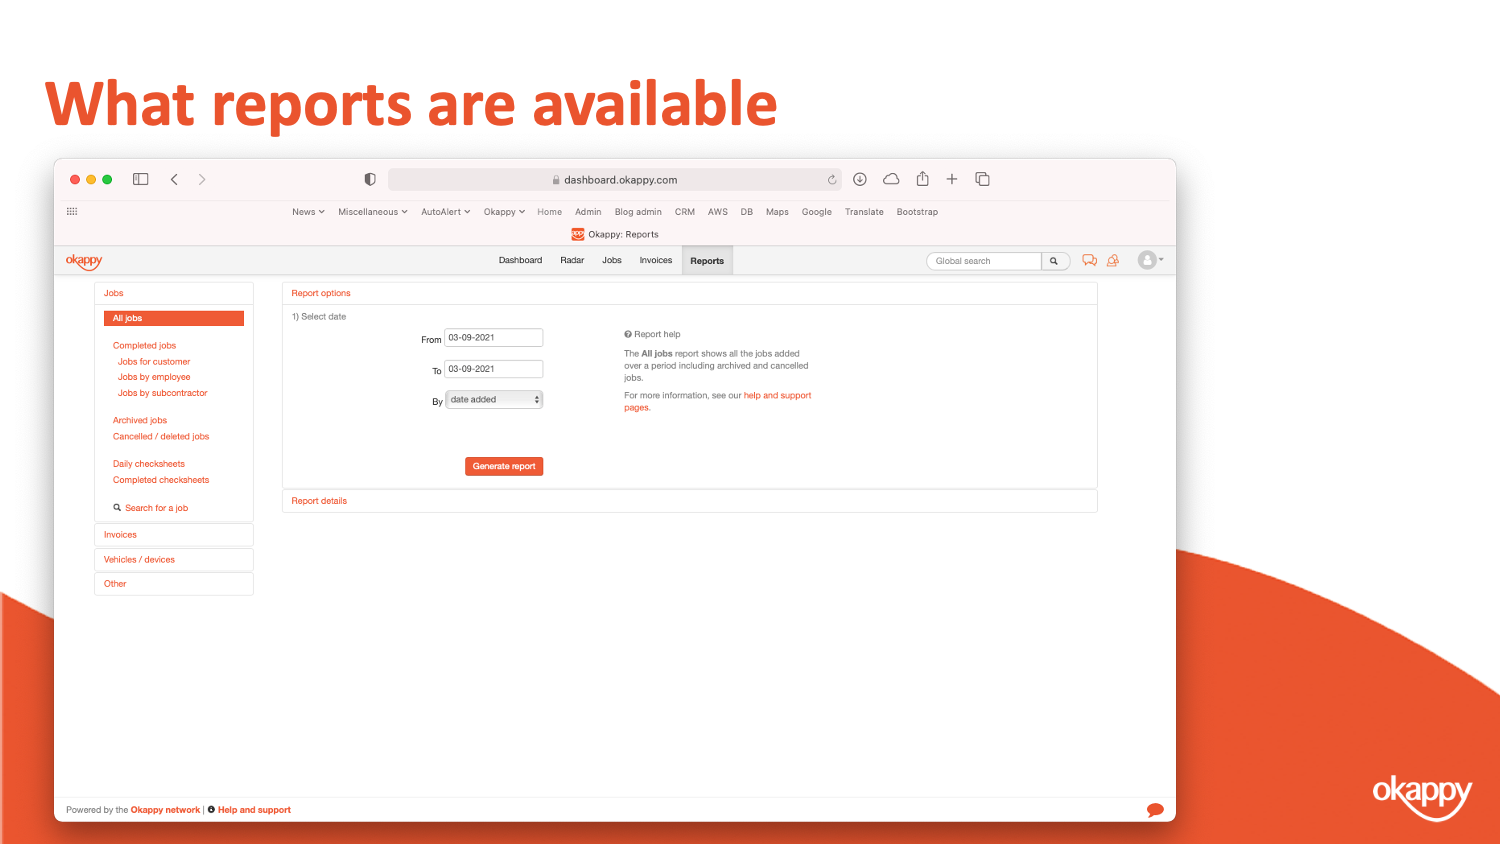Open the Radar tab
The width and height of the screenshot is (1500, 844).
(572, 260)
